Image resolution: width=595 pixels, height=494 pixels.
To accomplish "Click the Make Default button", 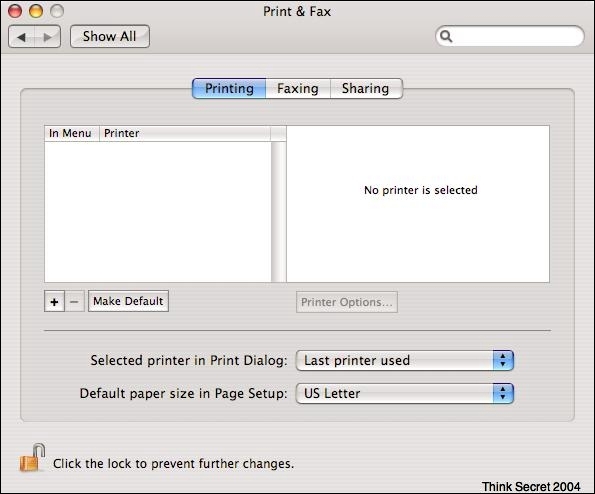I will pos(128,301).
